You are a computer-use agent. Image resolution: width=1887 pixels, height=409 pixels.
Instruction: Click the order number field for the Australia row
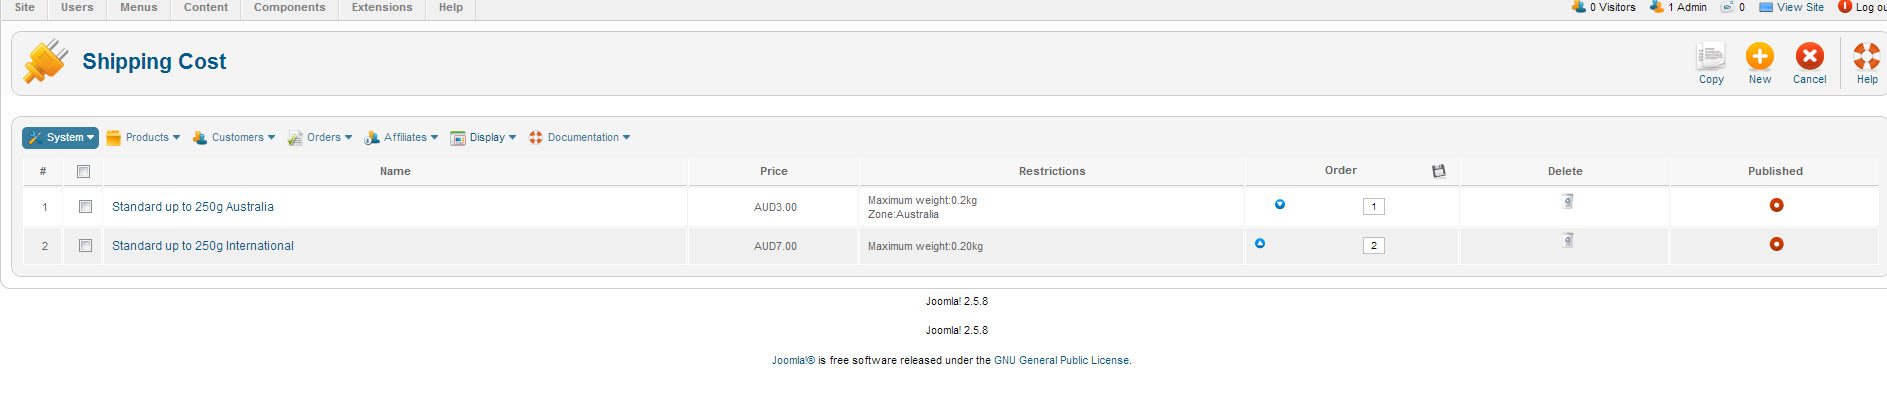point(1373,207)
